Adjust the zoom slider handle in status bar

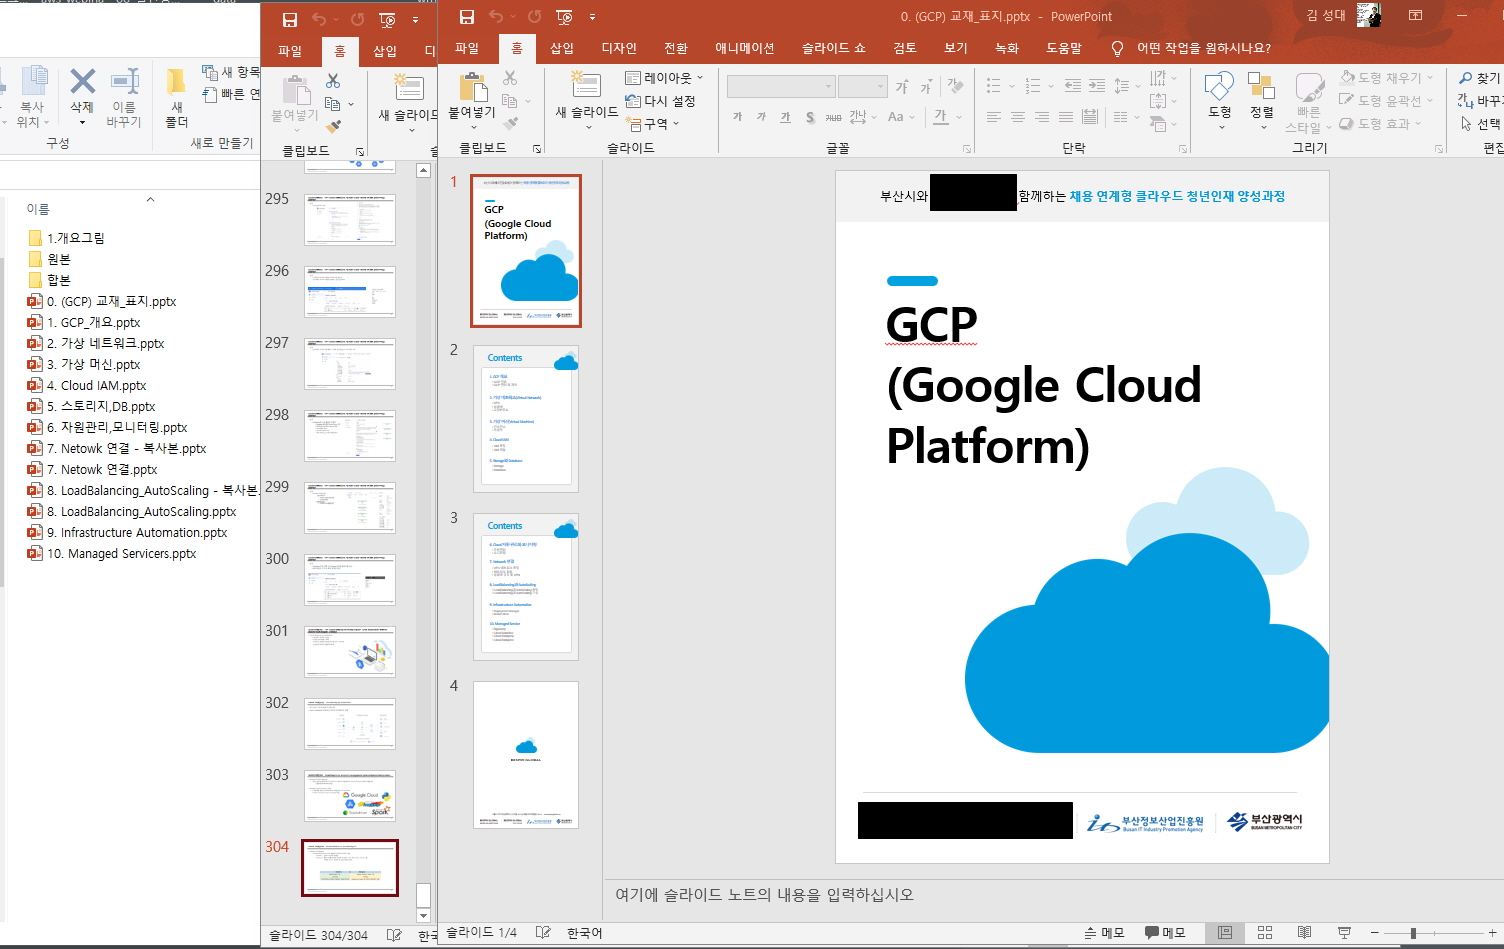click(1413, 933)
